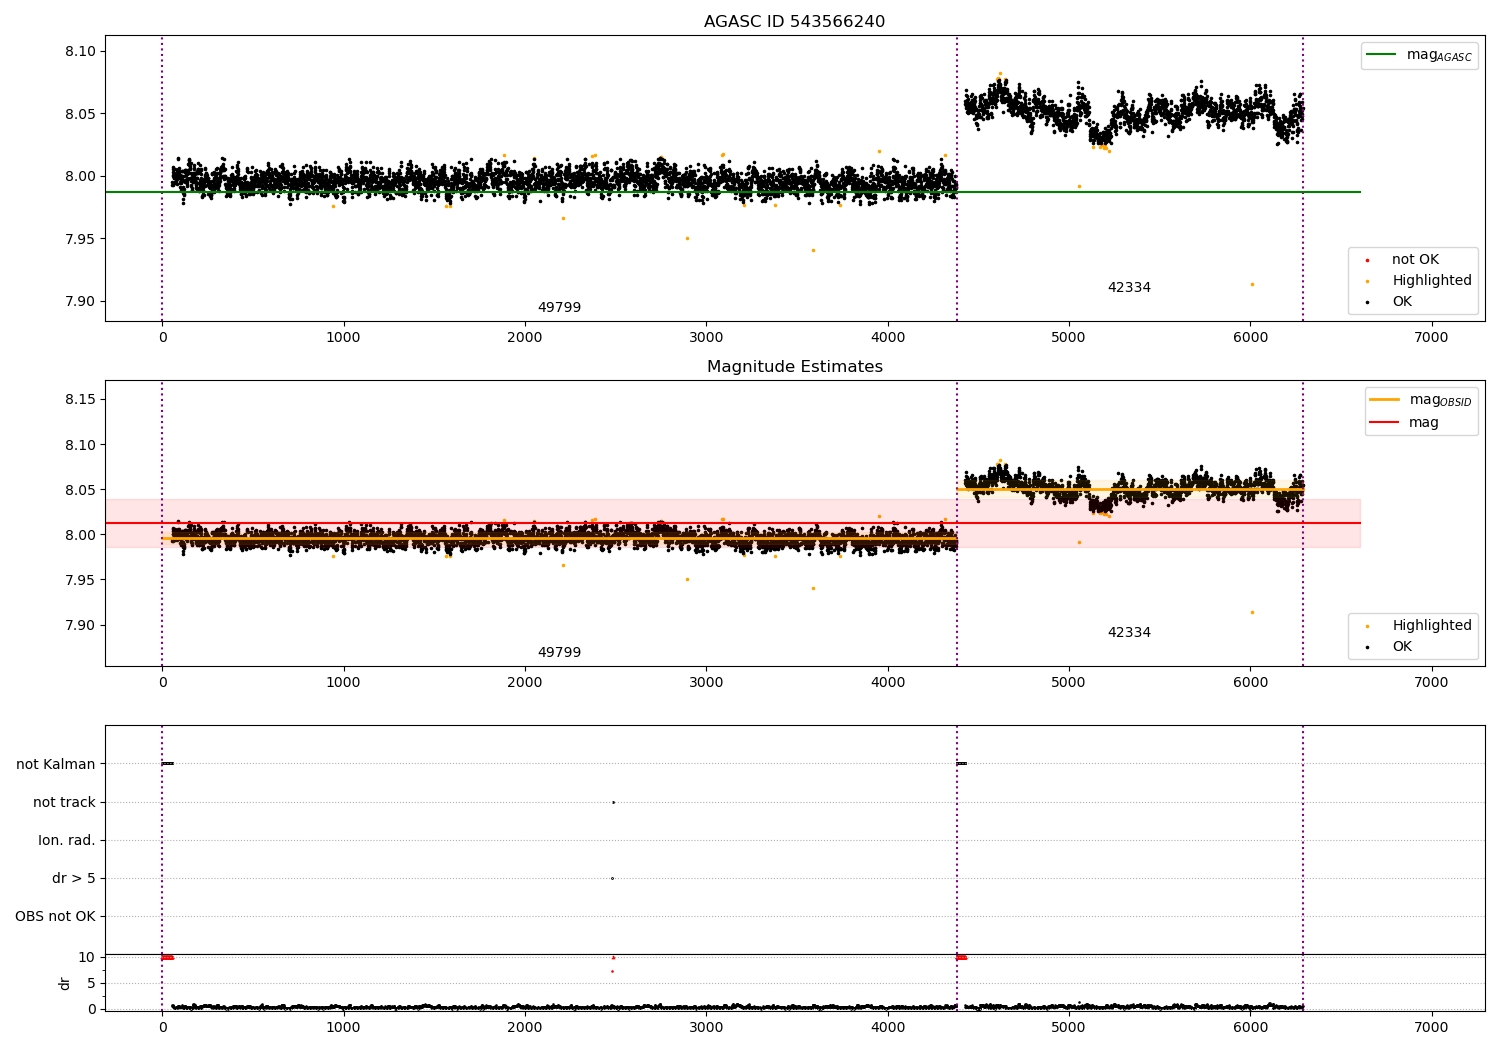Click the orange outlier point near 7.91 in top plot
The height and width of the screenshot is (1050, 1500).
[x=1252, y=284]
